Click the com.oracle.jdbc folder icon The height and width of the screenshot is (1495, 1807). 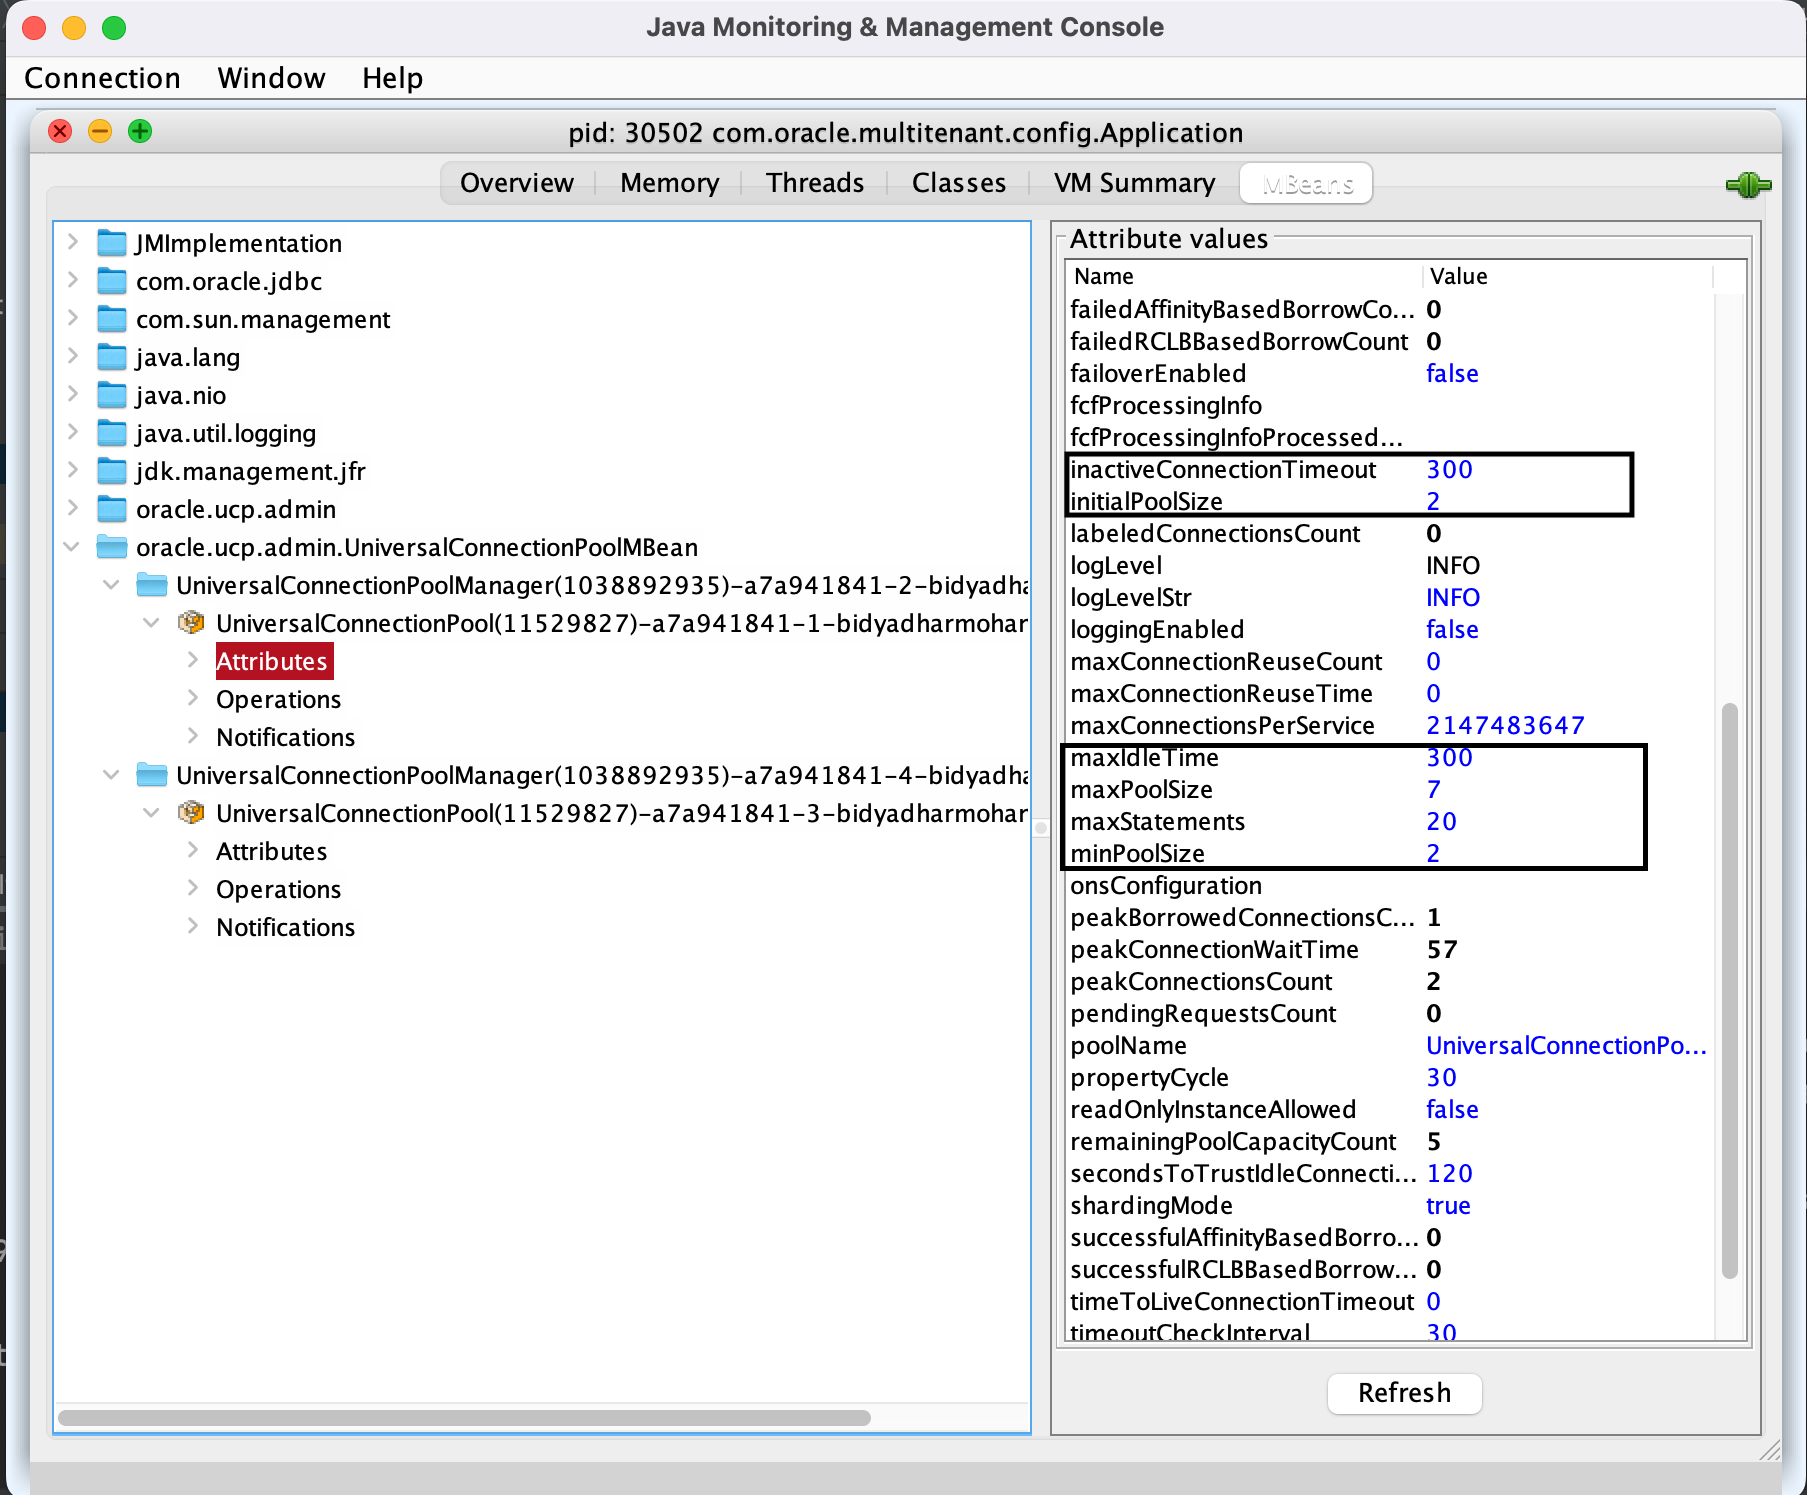(111, 281)
